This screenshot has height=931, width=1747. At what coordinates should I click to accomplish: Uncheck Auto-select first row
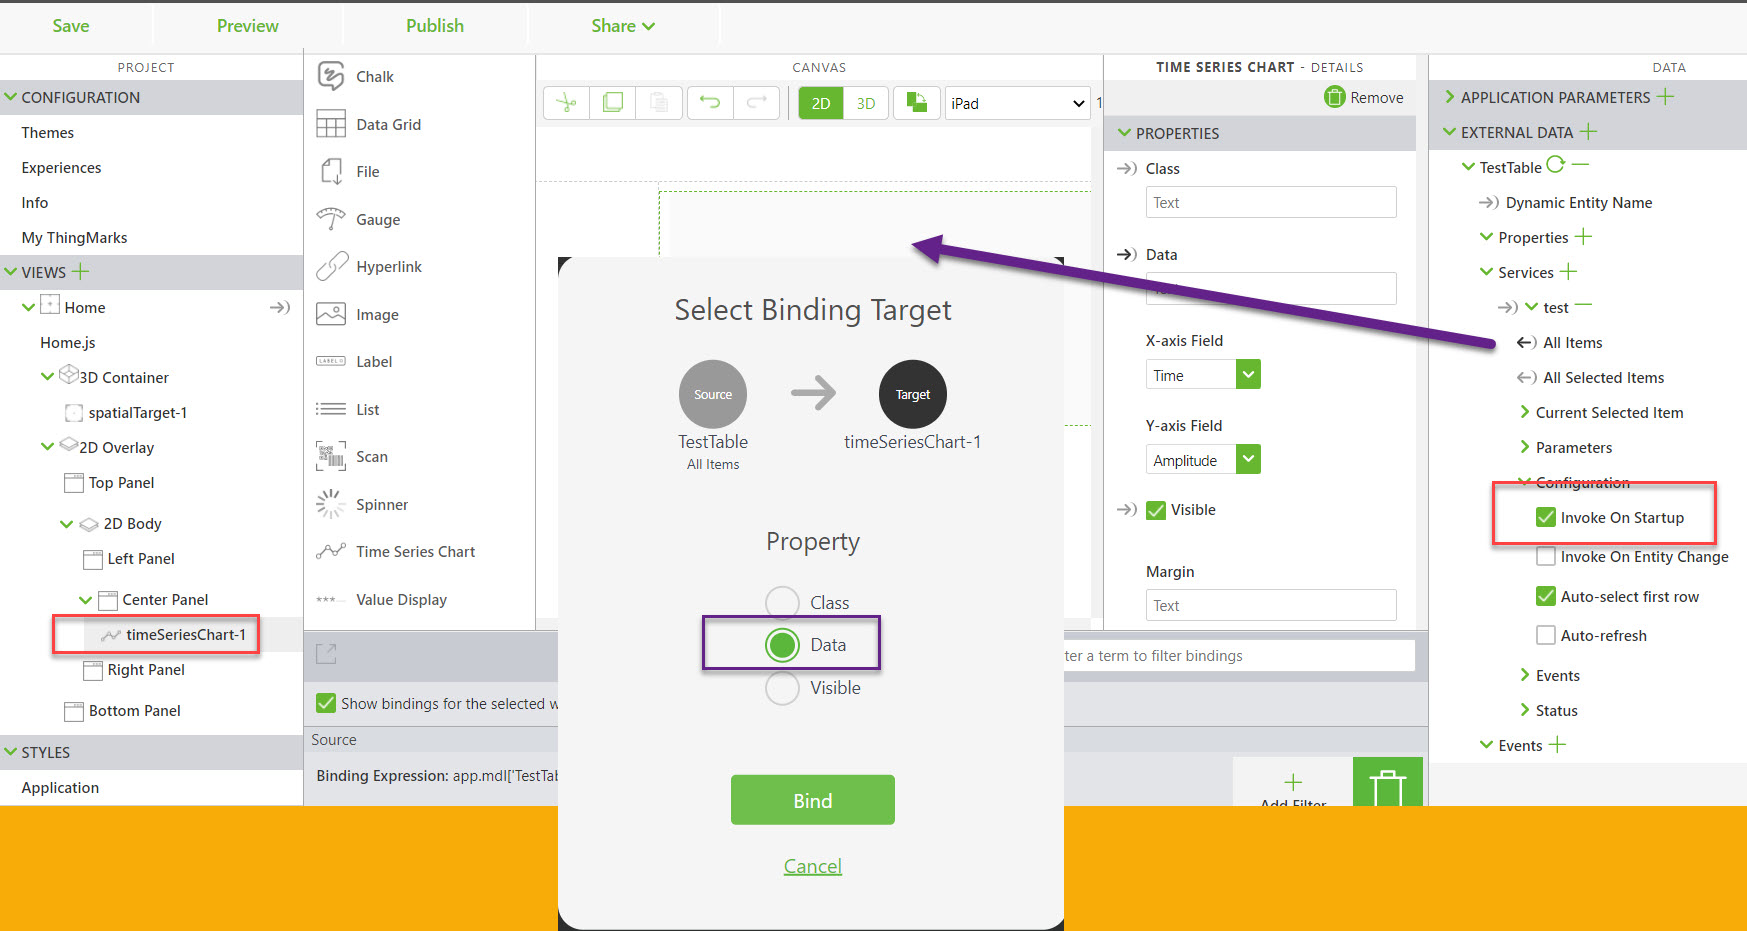pyautogui.click(x=1546, y=596)
